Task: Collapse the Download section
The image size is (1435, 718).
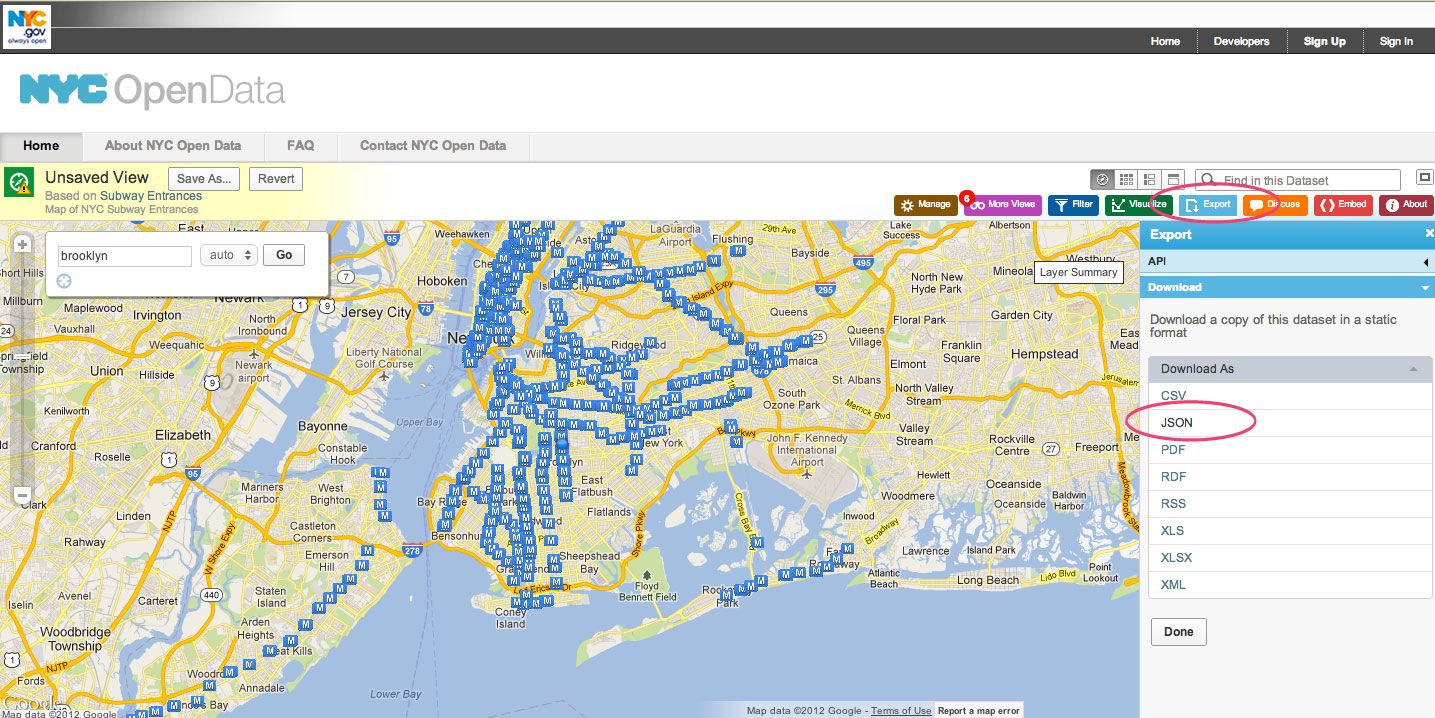Action: click(x=1424, y=287)
